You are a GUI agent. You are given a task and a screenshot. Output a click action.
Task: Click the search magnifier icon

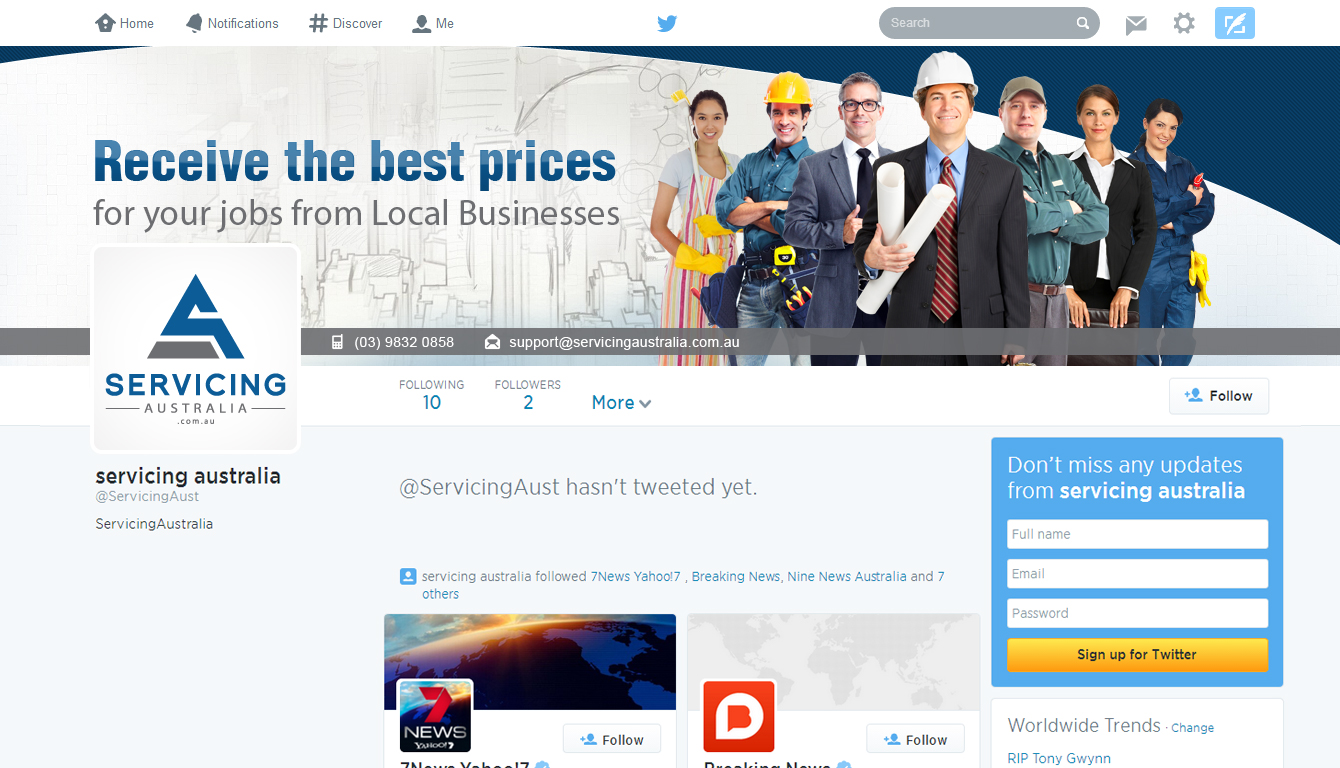tap(1083, 23)
